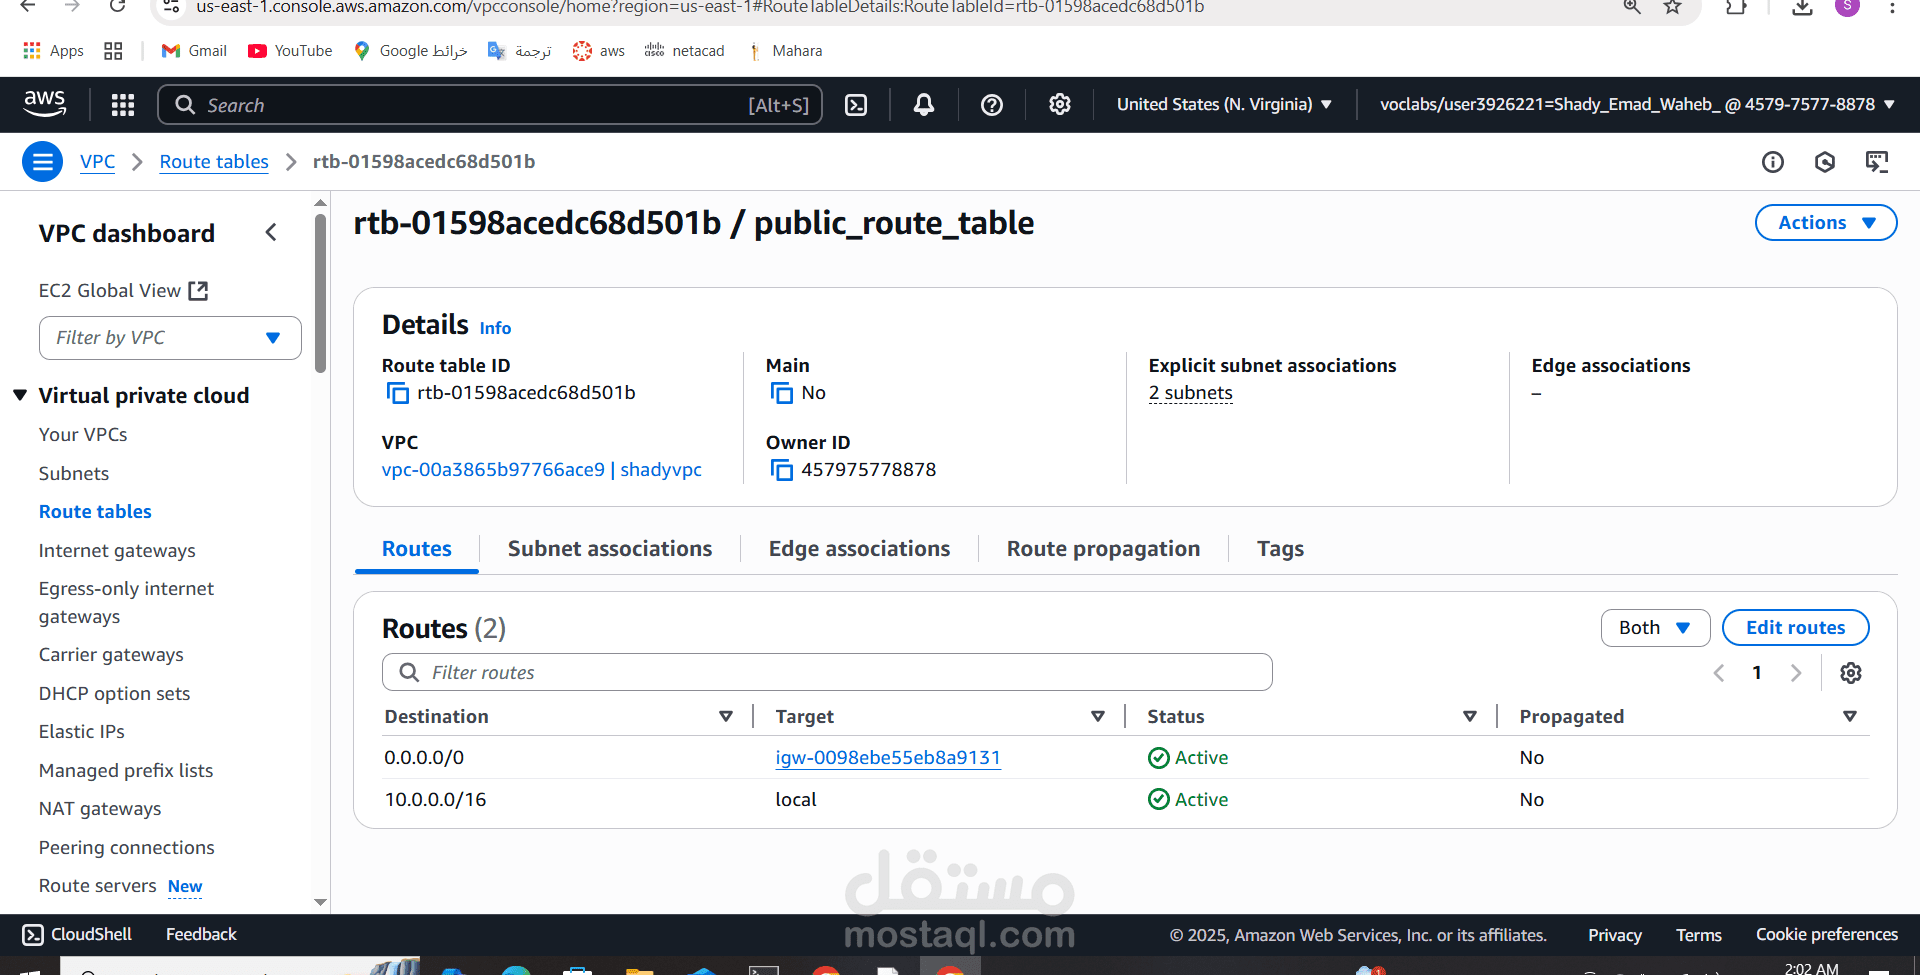The image size is (1920, 975).
Task: Open the 2 subnets link
Action: 1190,393
